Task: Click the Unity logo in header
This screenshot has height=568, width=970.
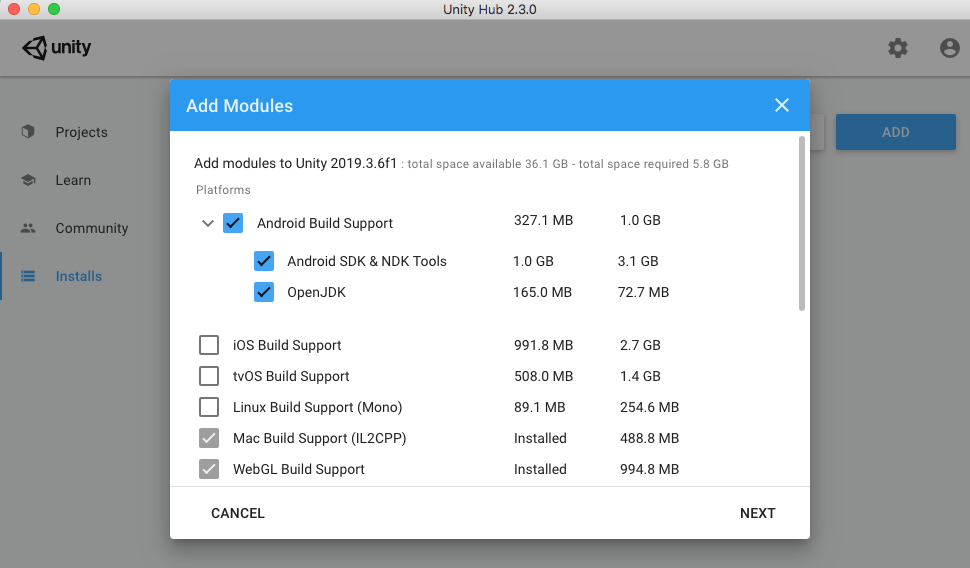Action: (56, 48)
